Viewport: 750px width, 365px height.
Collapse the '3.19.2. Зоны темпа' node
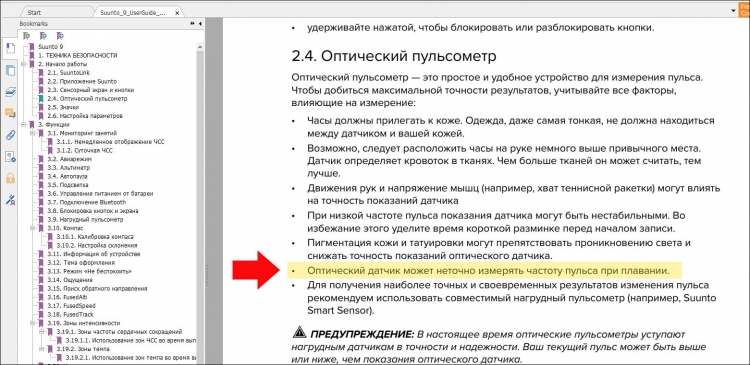pos(42,349)
